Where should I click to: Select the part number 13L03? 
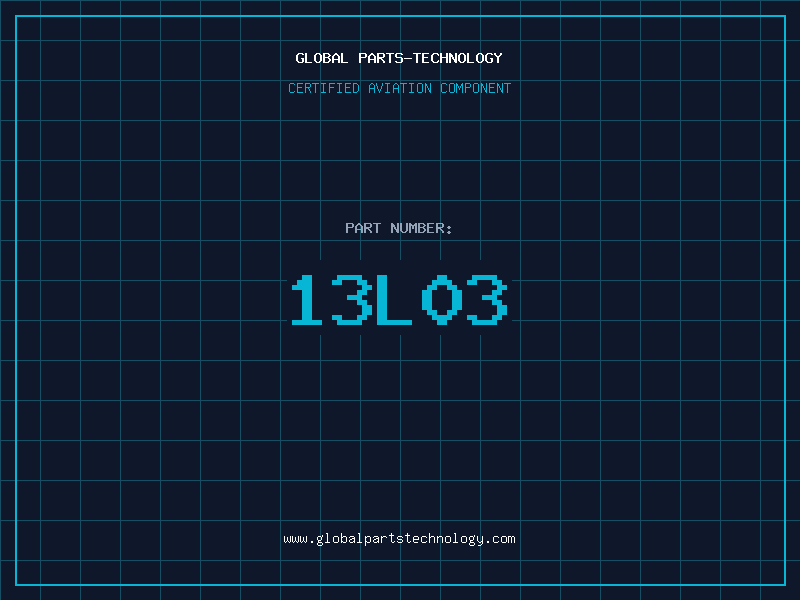click(x=399, y=300)
